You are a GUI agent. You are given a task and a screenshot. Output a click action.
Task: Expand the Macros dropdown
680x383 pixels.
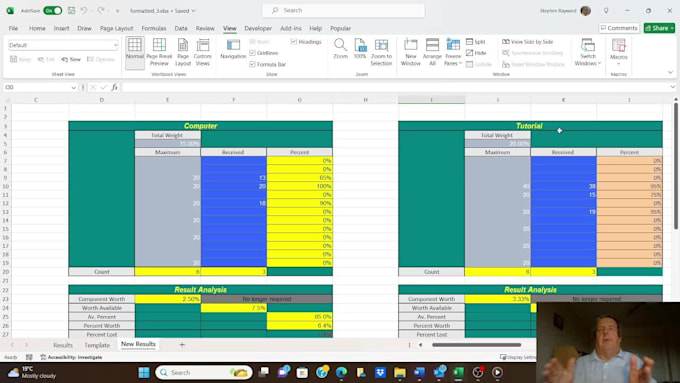pos(618,63)
